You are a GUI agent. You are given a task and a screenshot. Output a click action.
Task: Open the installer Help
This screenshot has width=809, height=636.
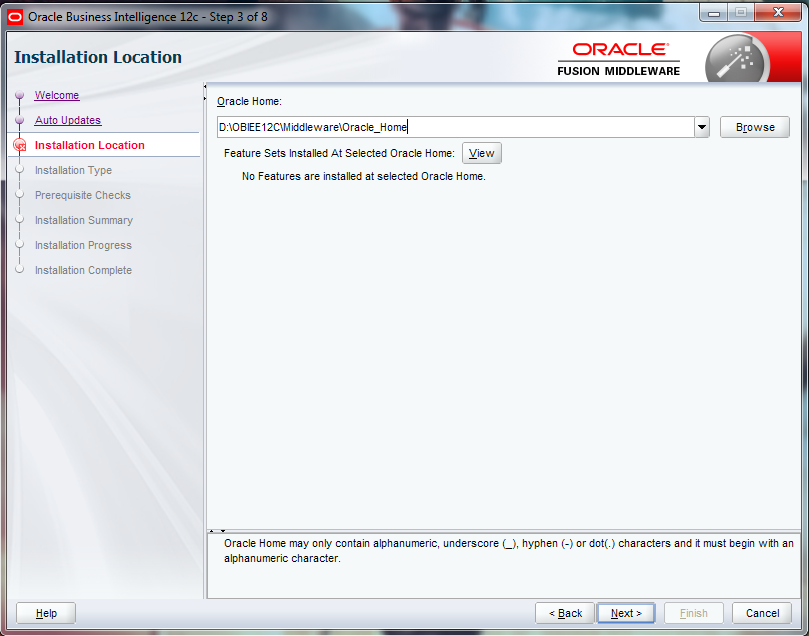pyautogui.click(x=46, y=613)
